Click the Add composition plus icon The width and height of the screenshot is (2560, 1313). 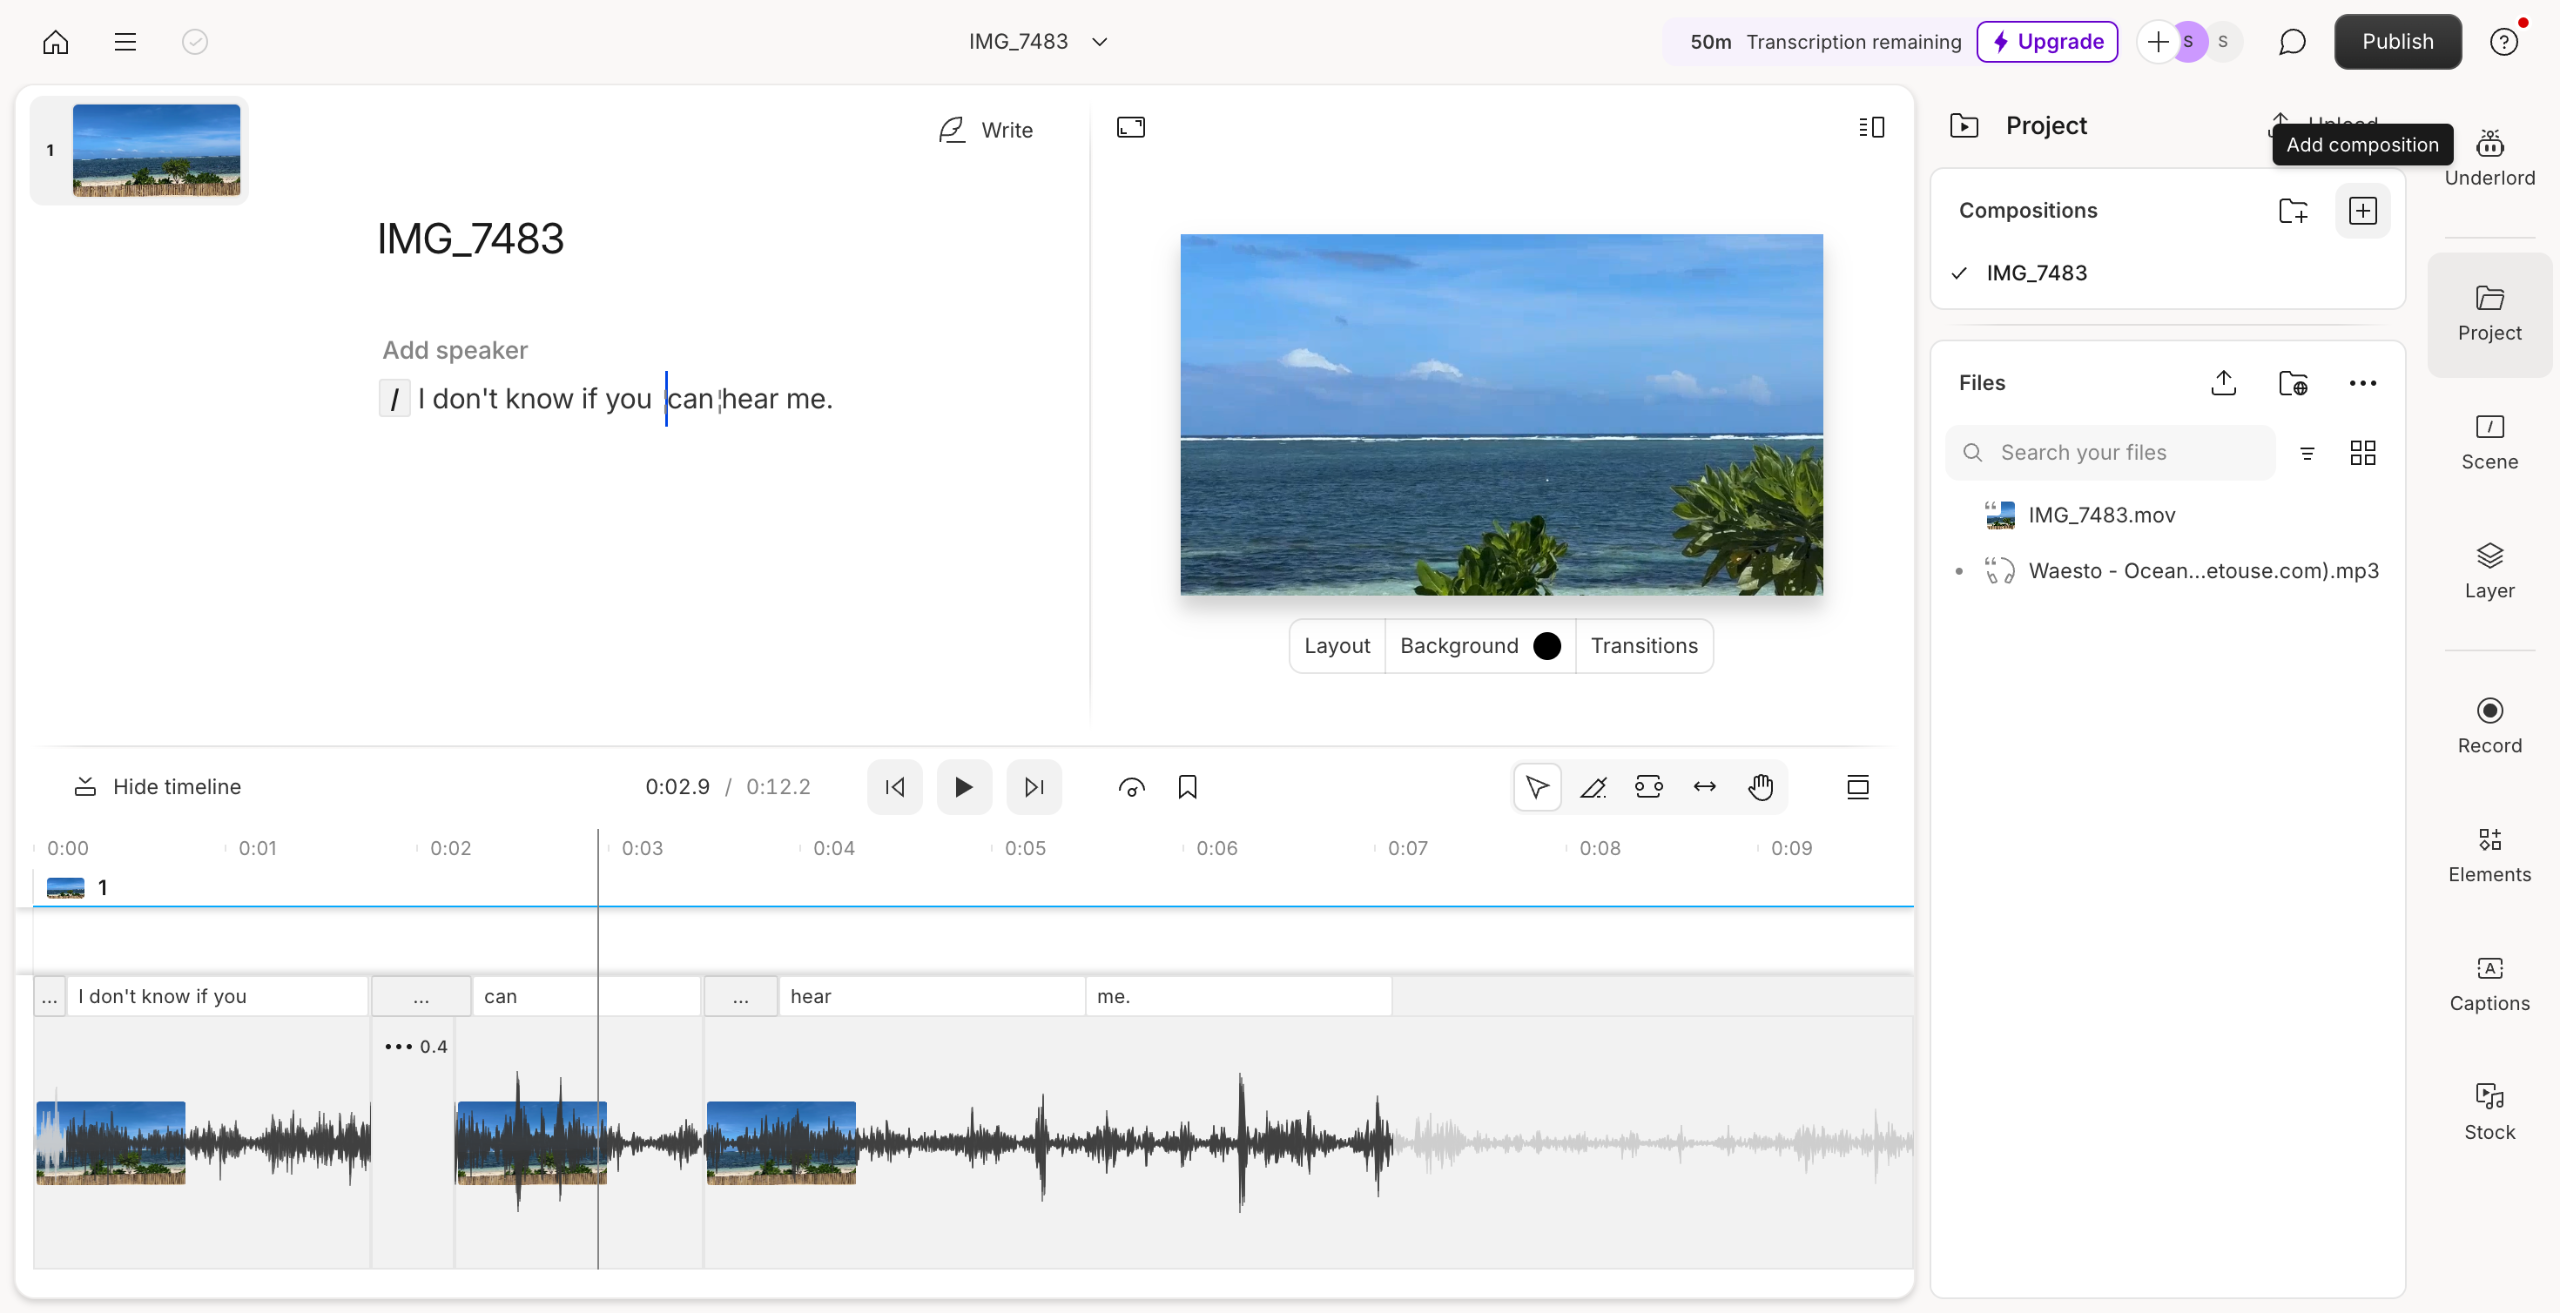pyautogui.click(x=2362, y=211)
